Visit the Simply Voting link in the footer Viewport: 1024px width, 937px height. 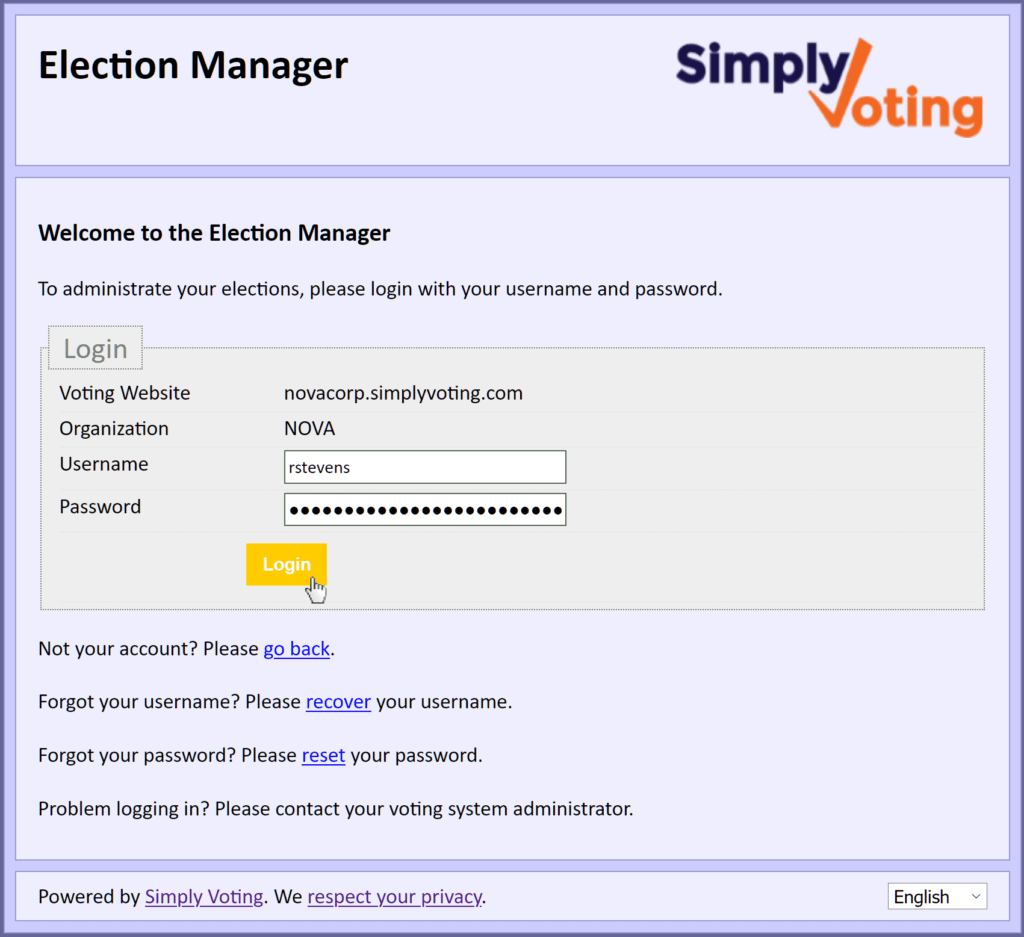(x=204, y=896)
